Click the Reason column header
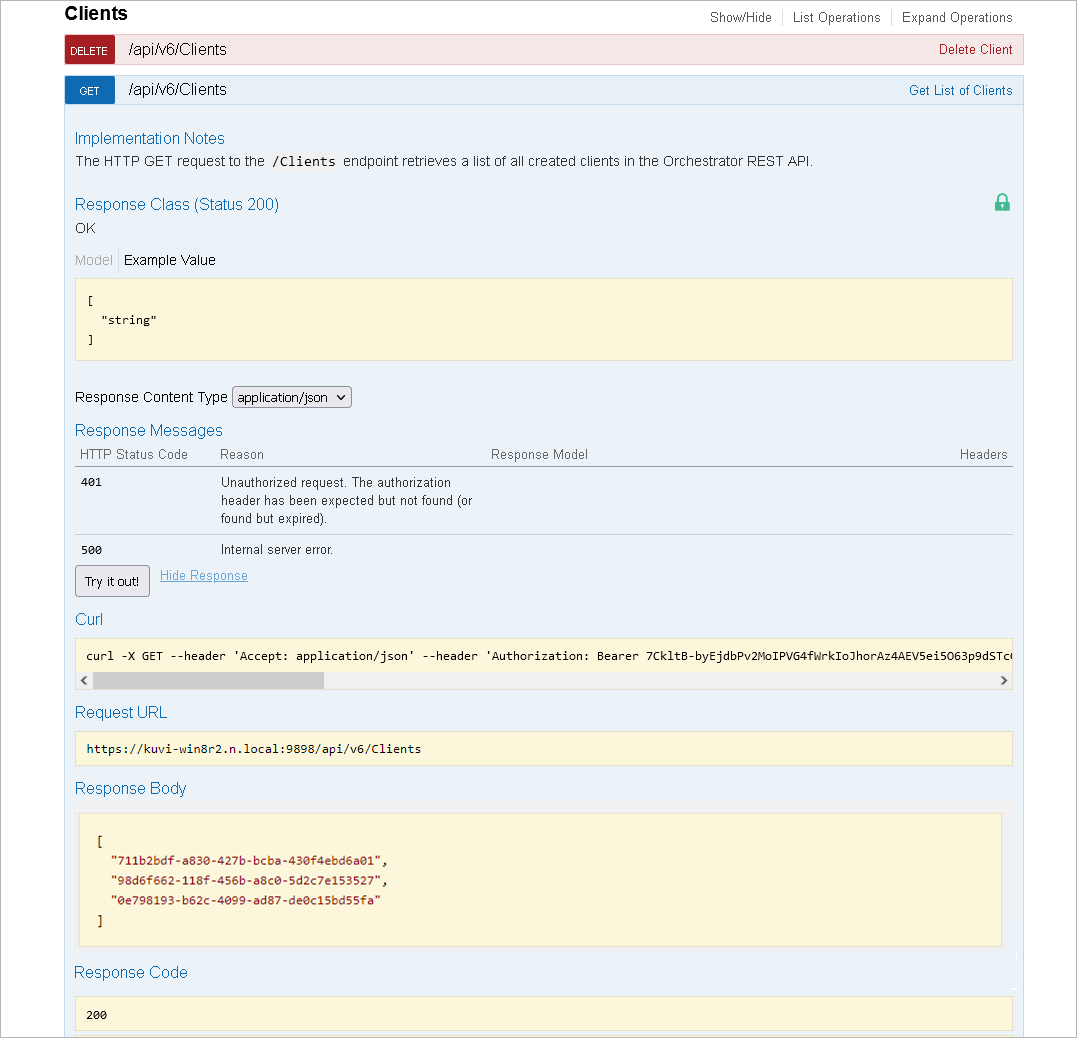Image resolution: width=1077 pixels, height=1038 pixels. 242,454
